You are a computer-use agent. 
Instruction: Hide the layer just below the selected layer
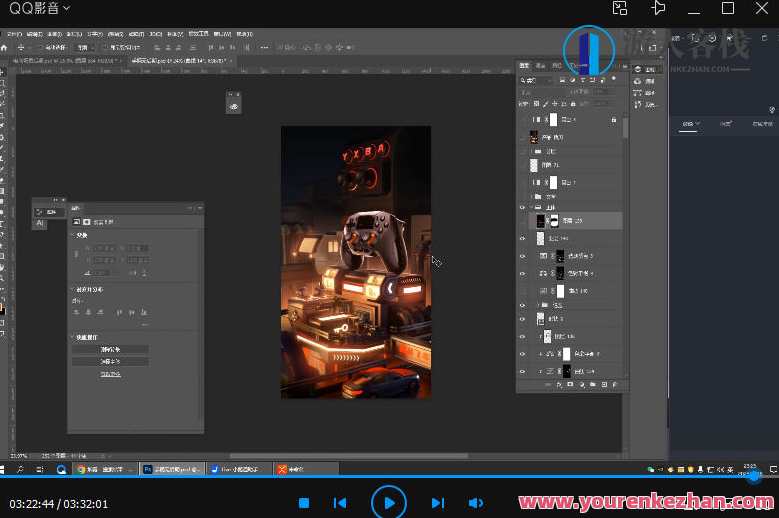click(522, 238)
